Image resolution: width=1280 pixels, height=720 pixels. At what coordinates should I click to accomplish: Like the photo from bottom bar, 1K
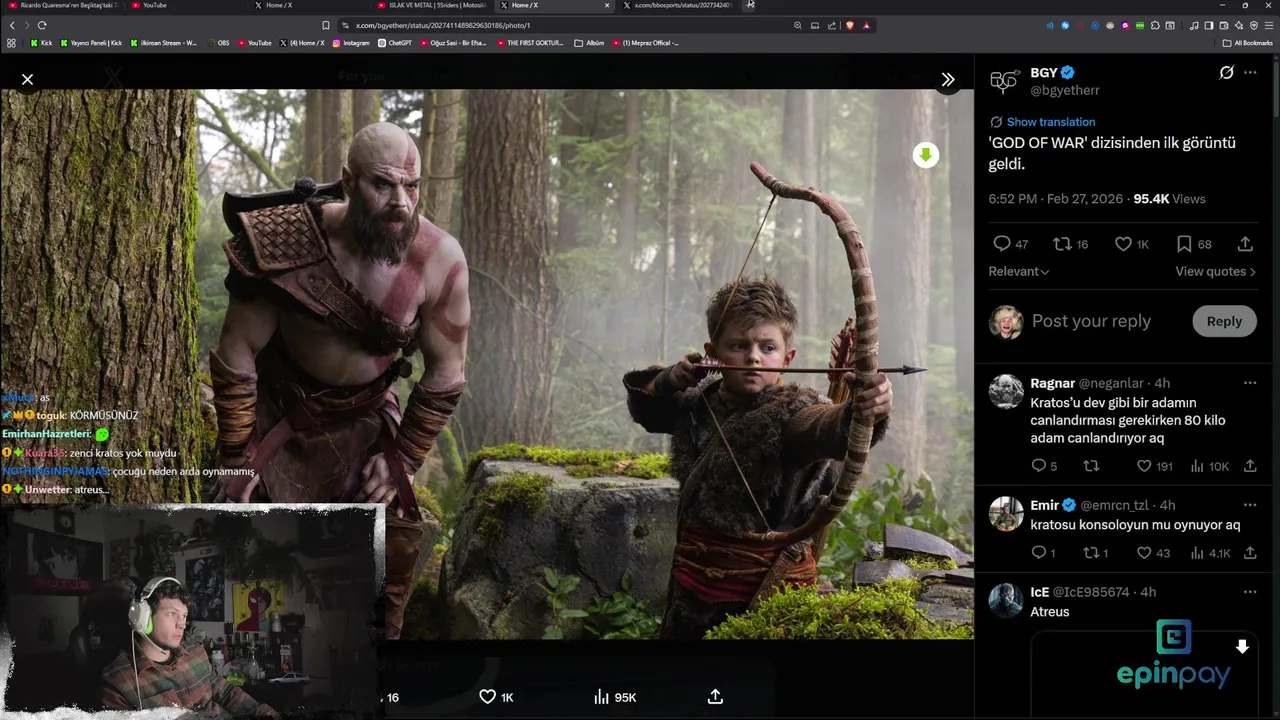tap(487, 697)
